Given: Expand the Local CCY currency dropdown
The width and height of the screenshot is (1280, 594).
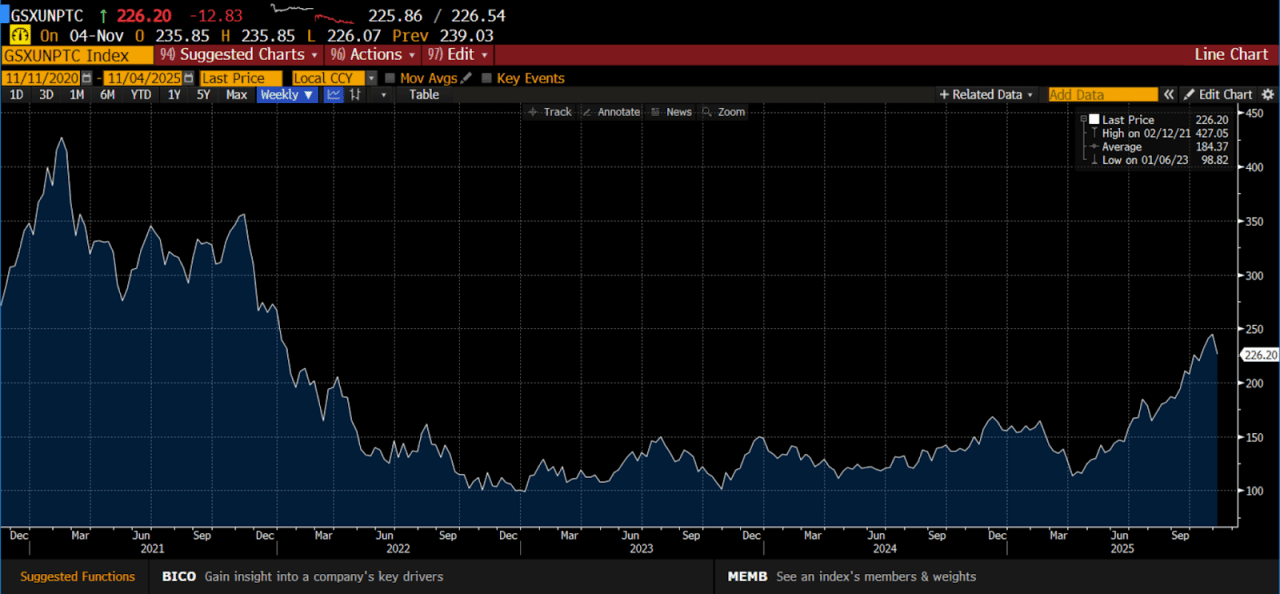Looking at the screenshot, I should [371, 78].
